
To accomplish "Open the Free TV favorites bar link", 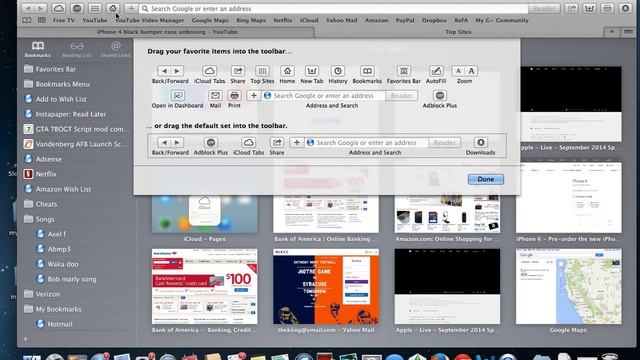I will coord(64,20).
